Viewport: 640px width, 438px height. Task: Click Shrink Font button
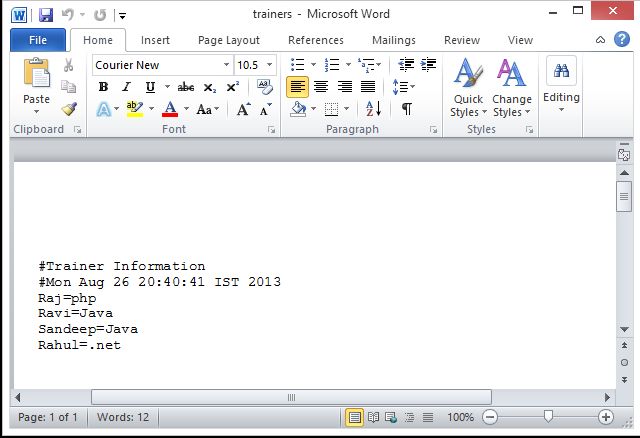(x=265, y=109)
